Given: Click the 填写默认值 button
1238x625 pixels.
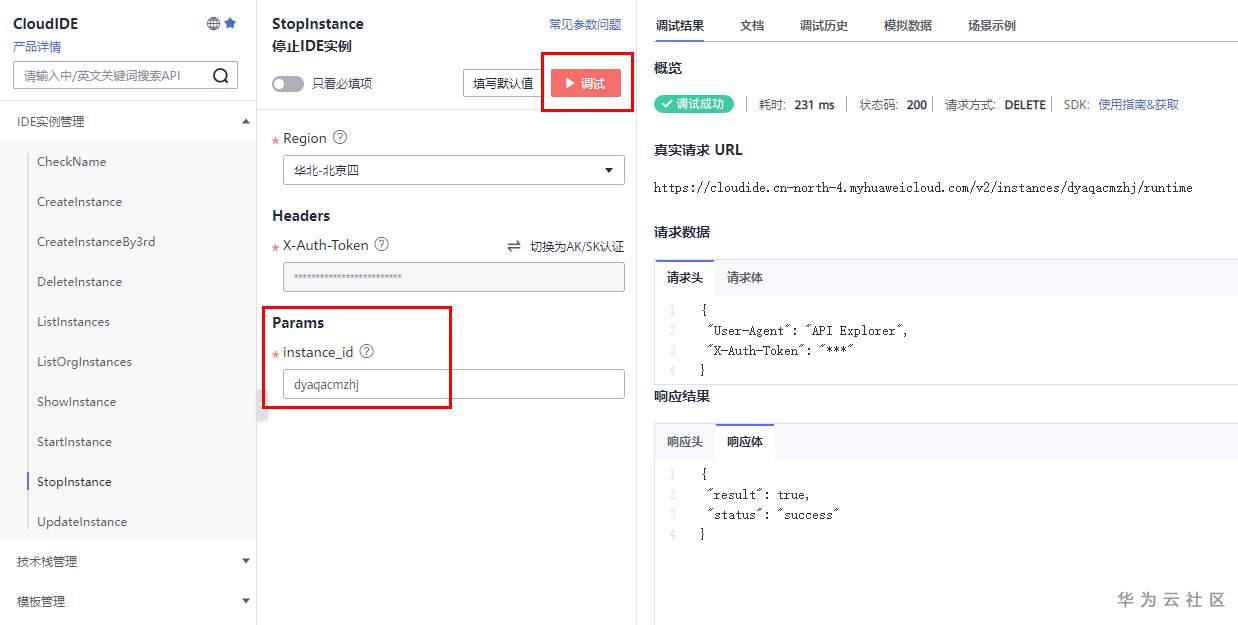Looking at the screenshot, I should tap(503, 83).
